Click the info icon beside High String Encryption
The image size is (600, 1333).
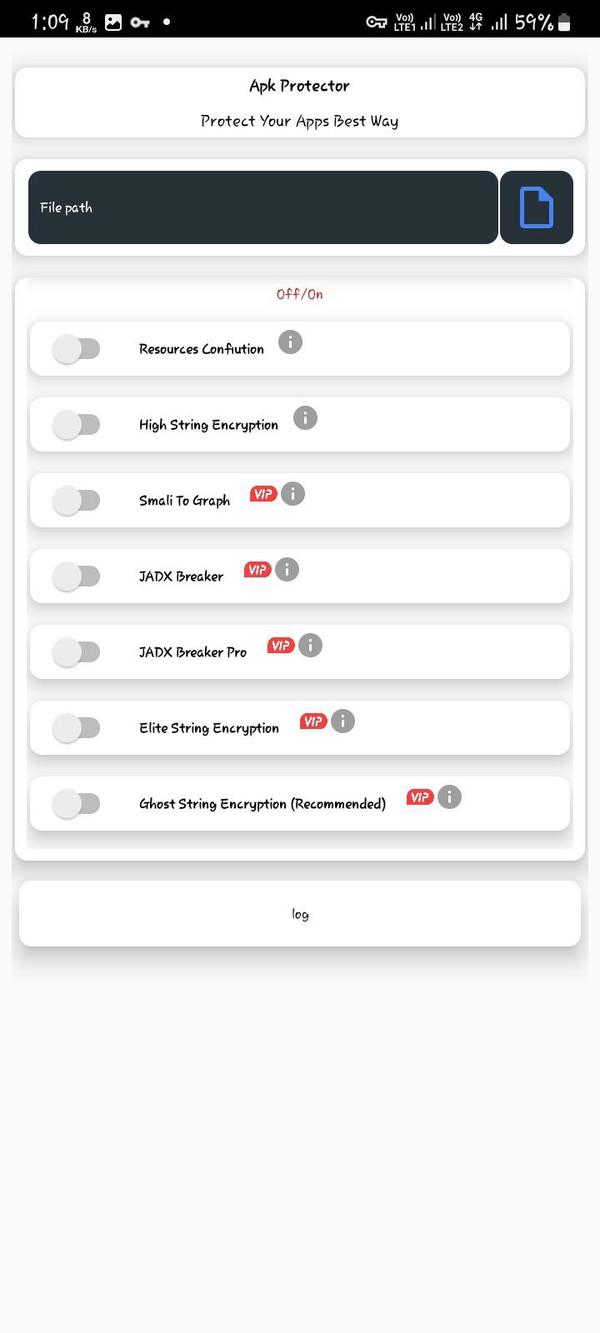pyautogui.click(x=305, y=418)
